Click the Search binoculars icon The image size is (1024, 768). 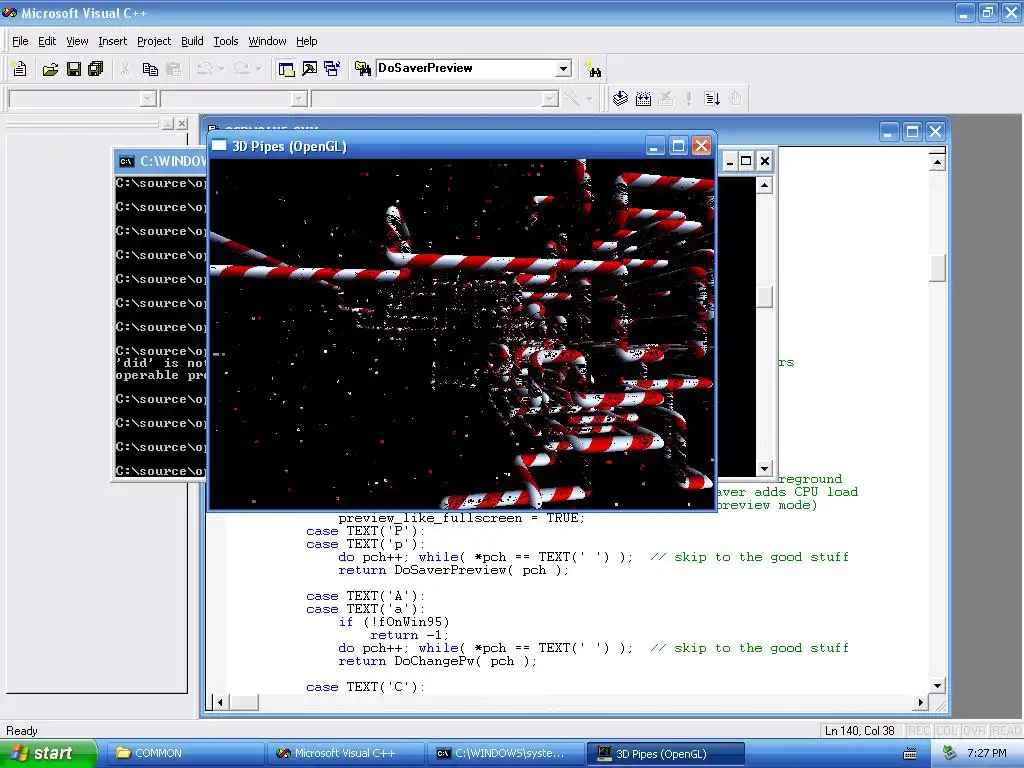(594, 69)
